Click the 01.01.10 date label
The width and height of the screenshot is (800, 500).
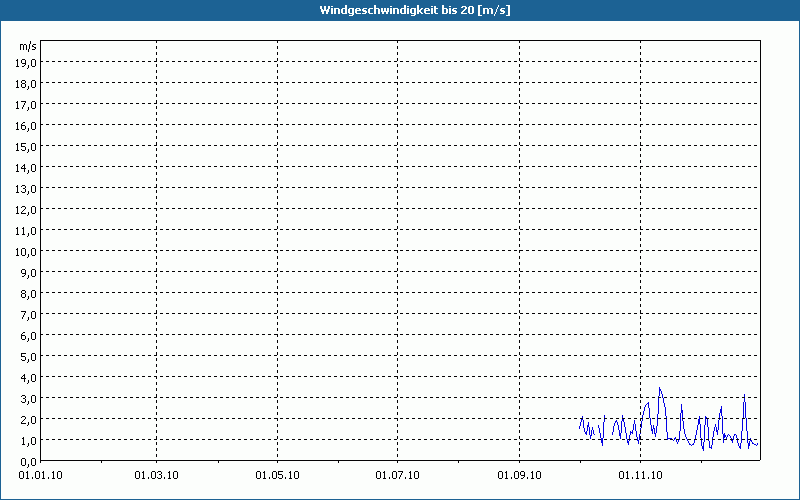[x=40, y=476]
